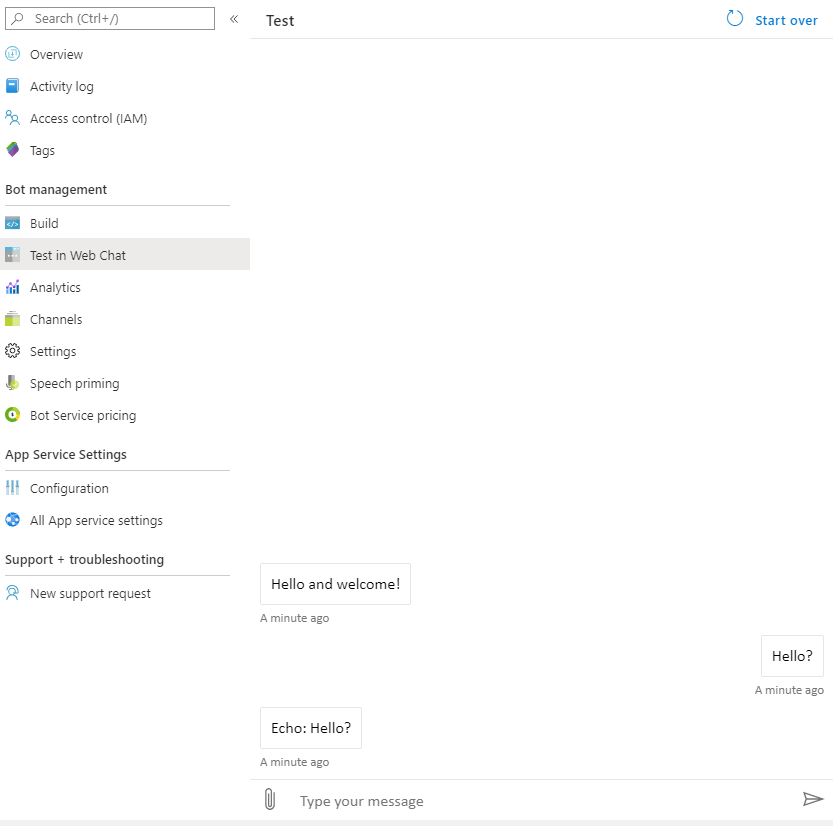Click the Analytics chart icon
The height and width of the screenshot is (826, 833).
[12, 288]
